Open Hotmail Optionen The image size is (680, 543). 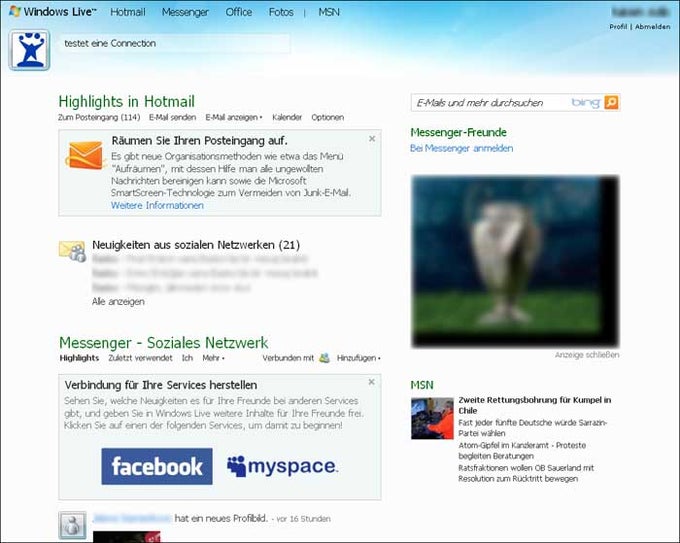pos(327,117)
